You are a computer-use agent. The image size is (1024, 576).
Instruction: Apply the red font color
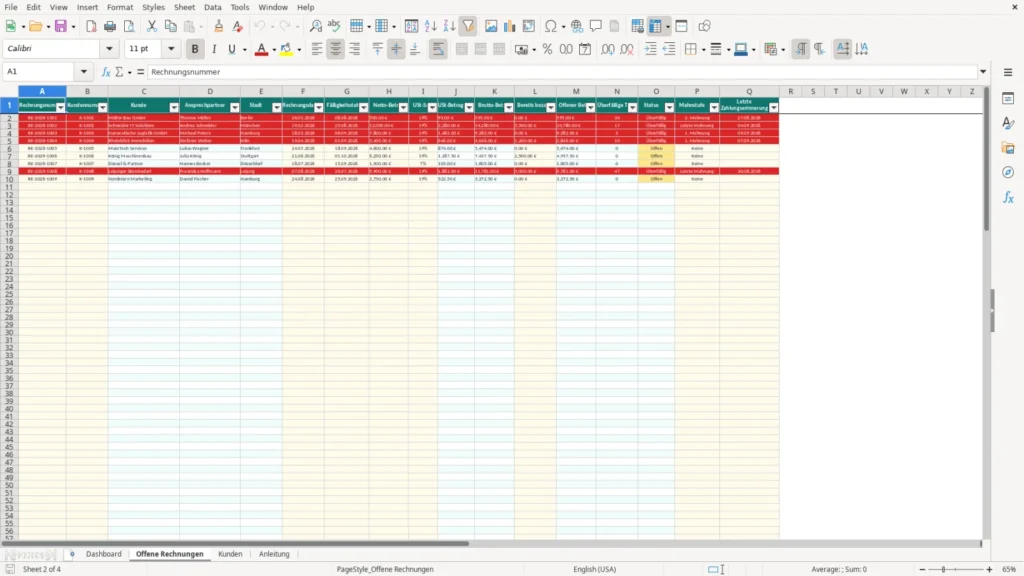pyautogui.click(x=261, y=49)
